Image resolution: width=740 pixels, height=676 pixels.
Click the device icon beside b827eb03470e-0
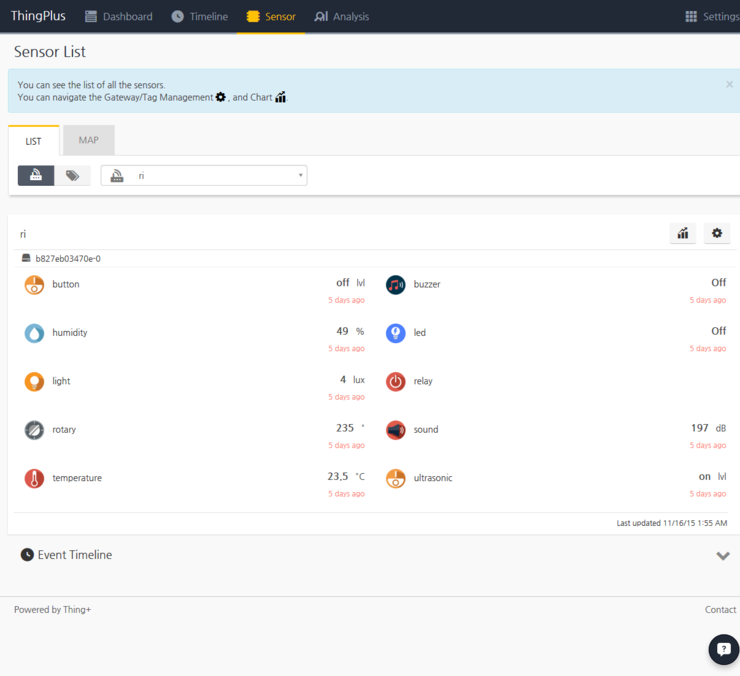(x=26, y=258)
